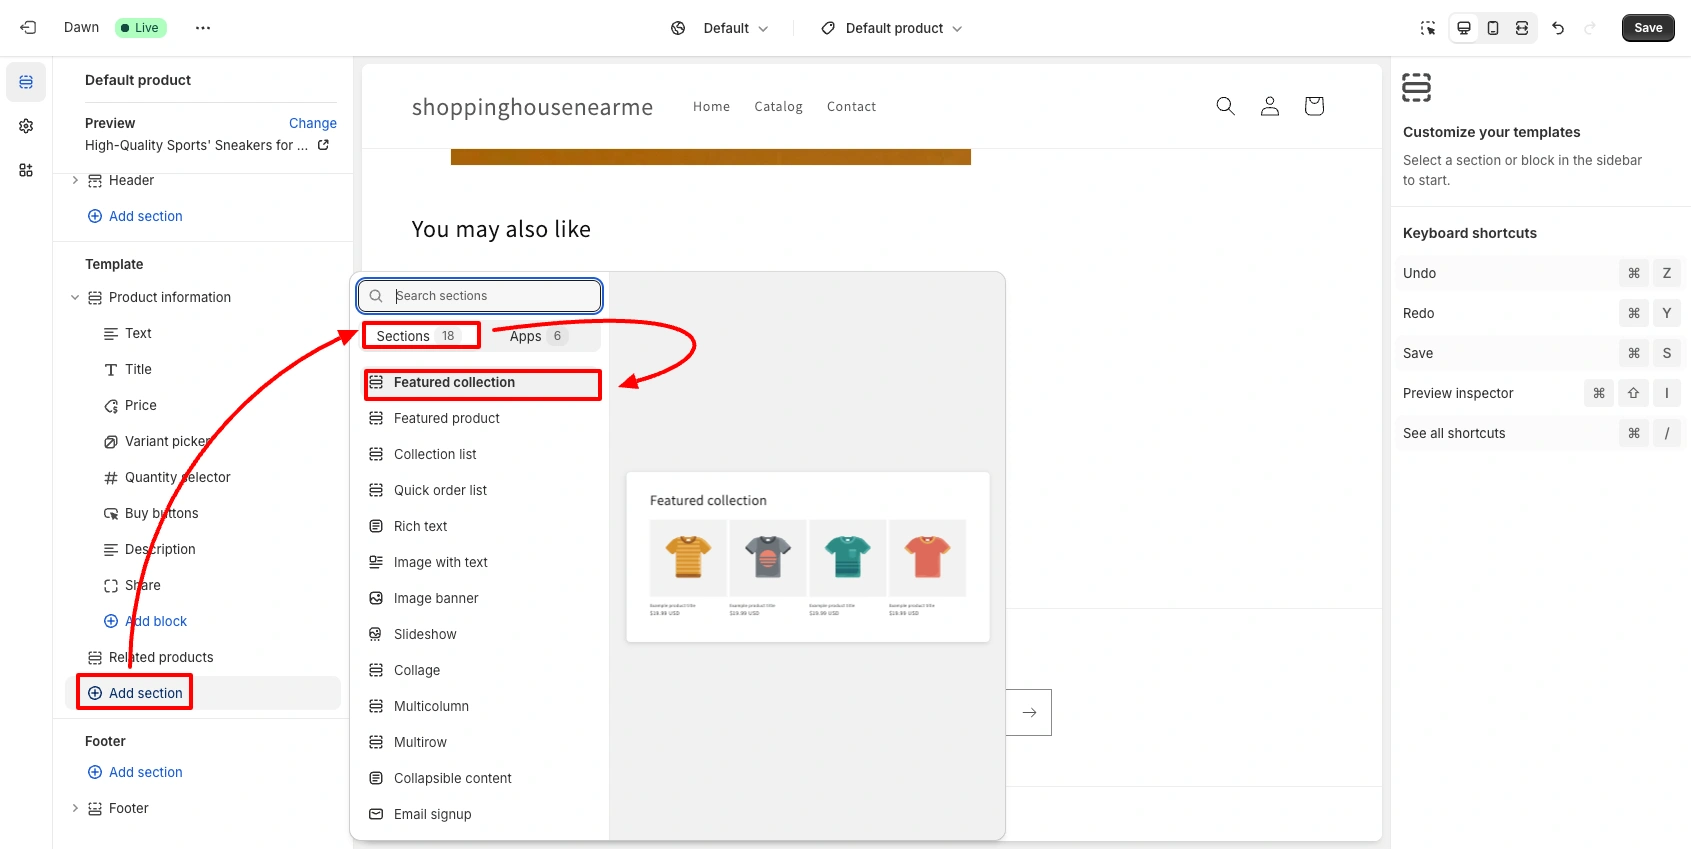Screen dimensions: 1691x849
Task: Click the Change preview link
Action: pyautogui.click(x=313, y=123)
